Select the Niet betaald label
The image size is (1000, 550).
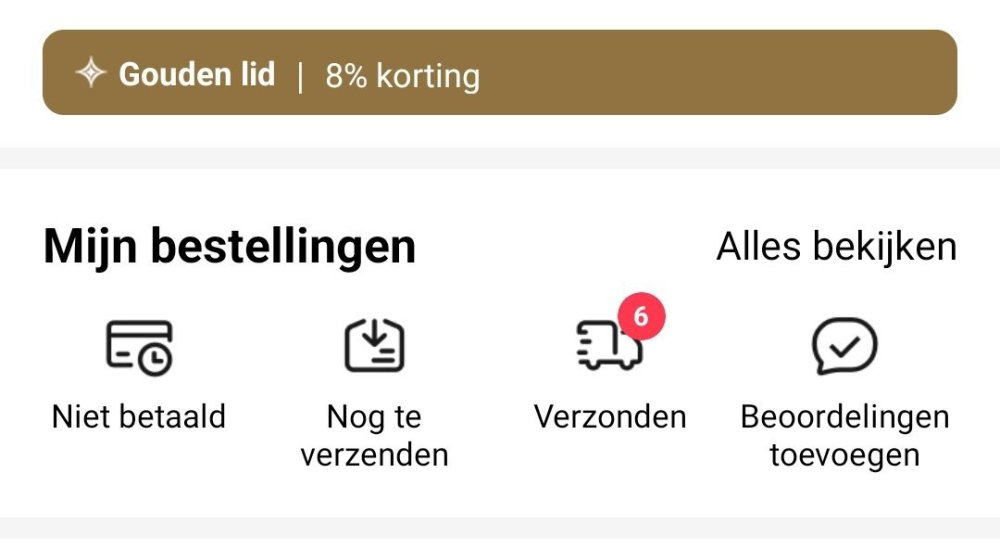click(139, 416)
